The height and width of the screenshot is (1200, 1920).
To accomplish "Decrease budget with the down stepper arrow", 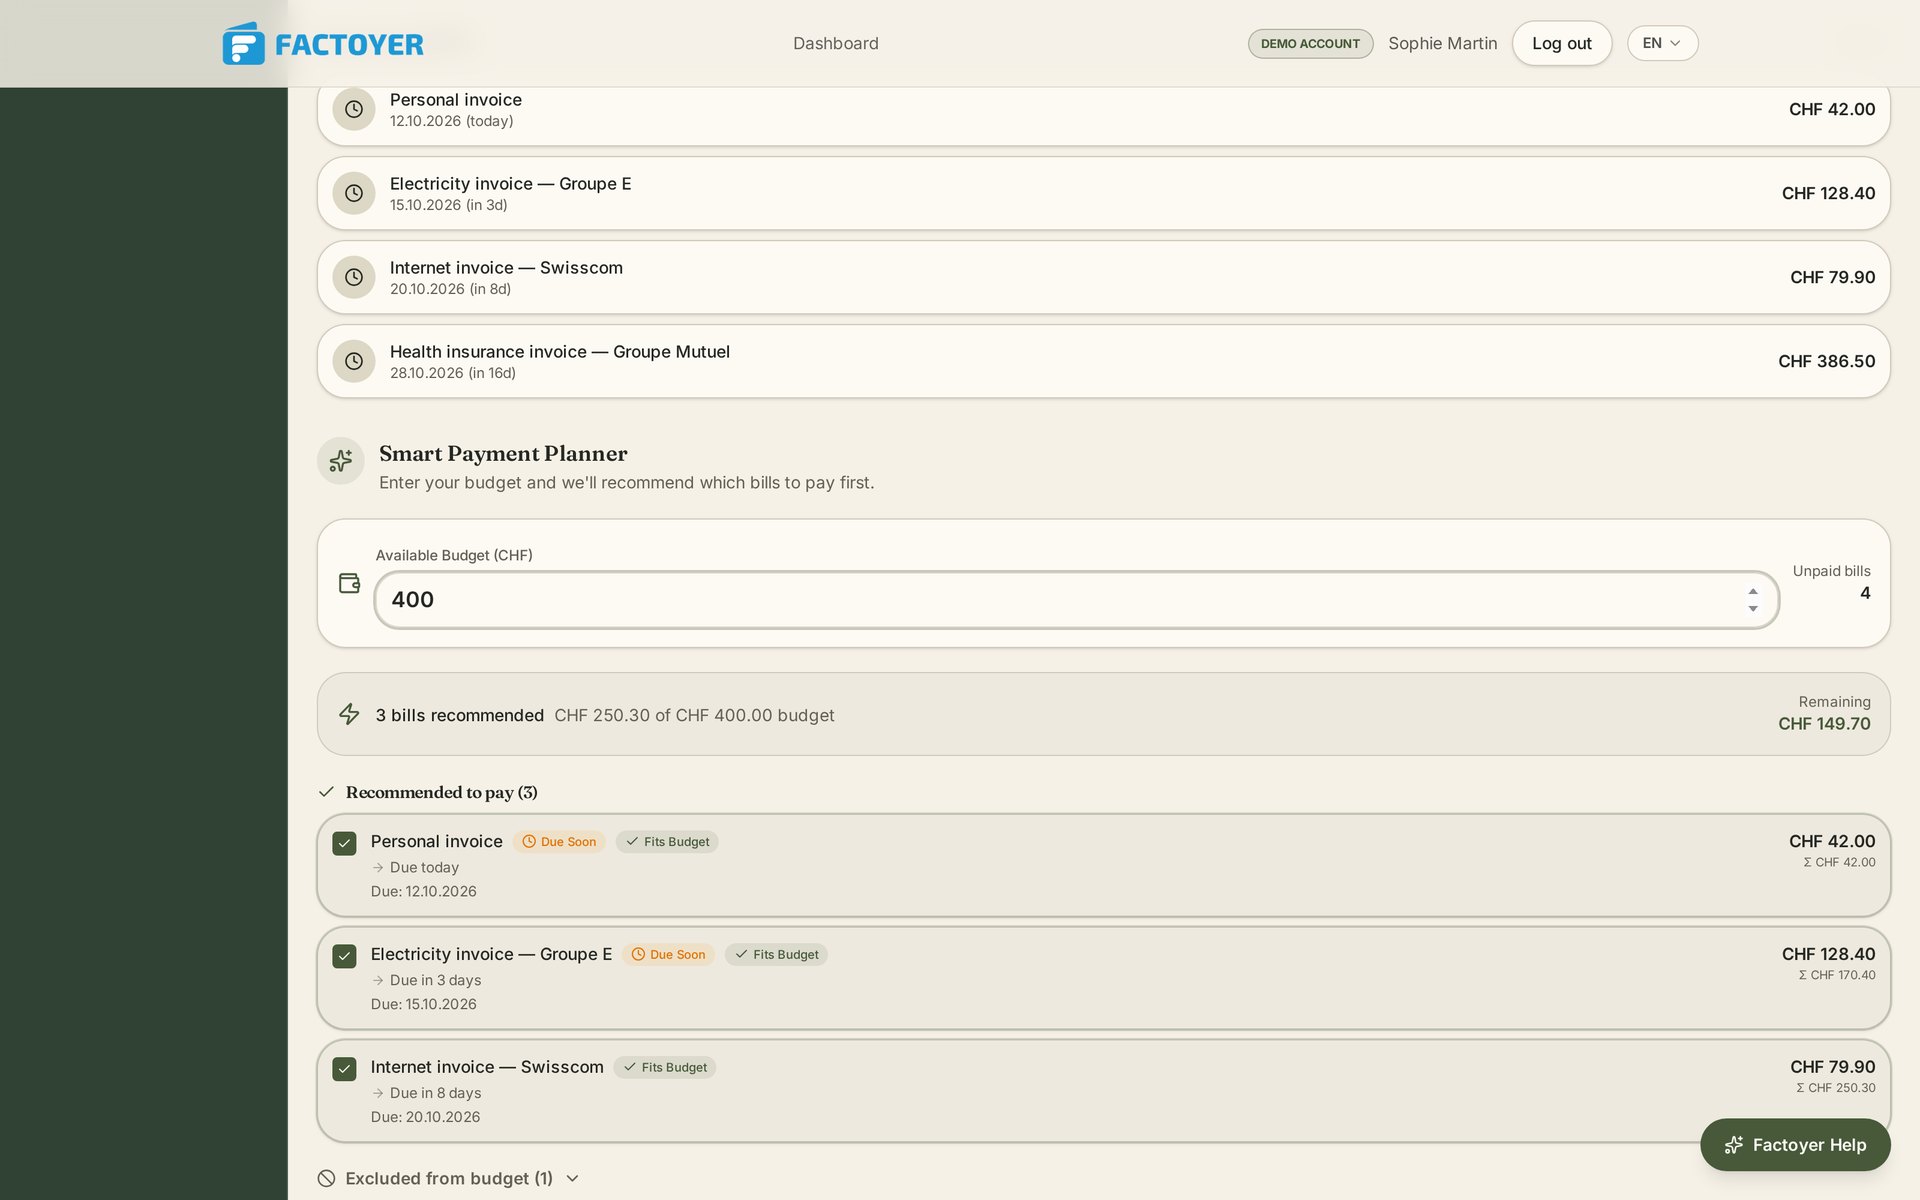I will 1753,609.
